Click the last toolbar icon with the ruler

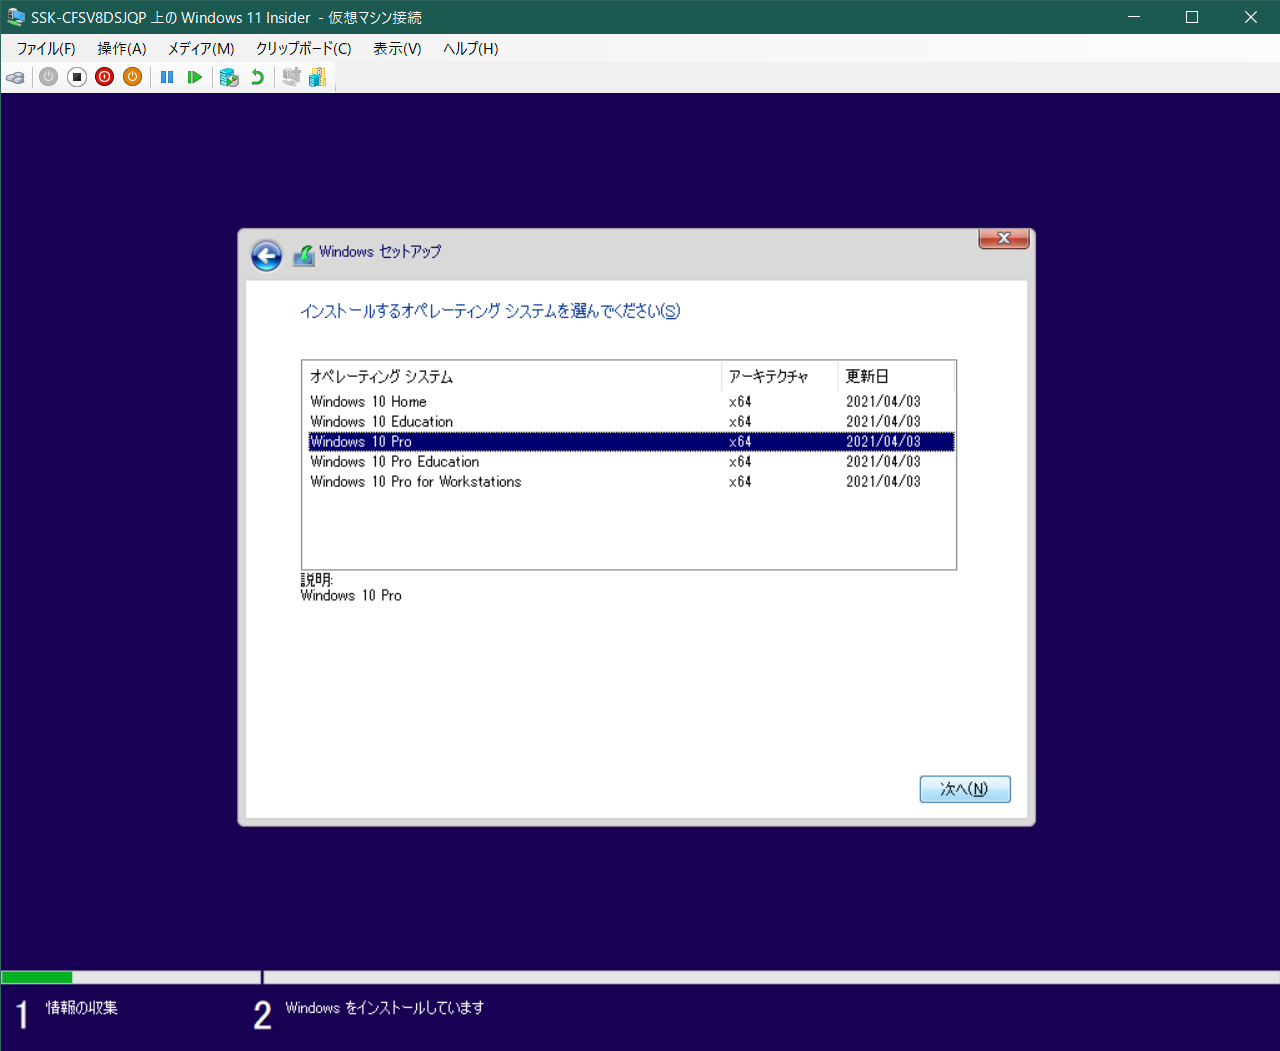[x=318, y=77]
